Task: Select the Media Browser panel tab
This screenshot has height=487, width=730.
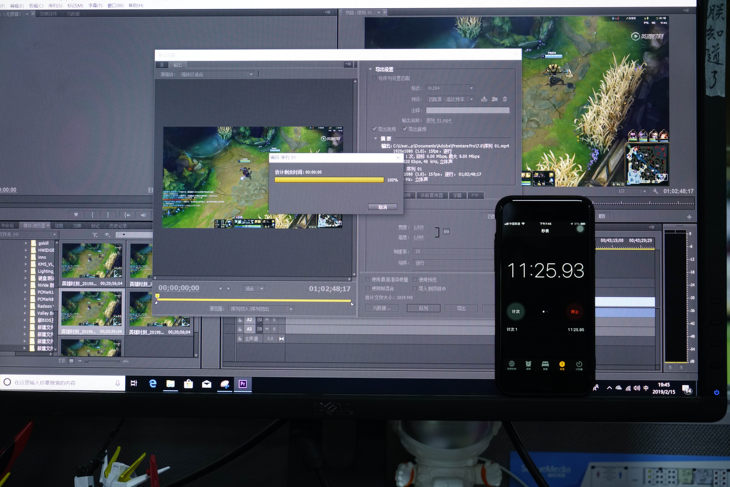Action: (x=36, y=225)
